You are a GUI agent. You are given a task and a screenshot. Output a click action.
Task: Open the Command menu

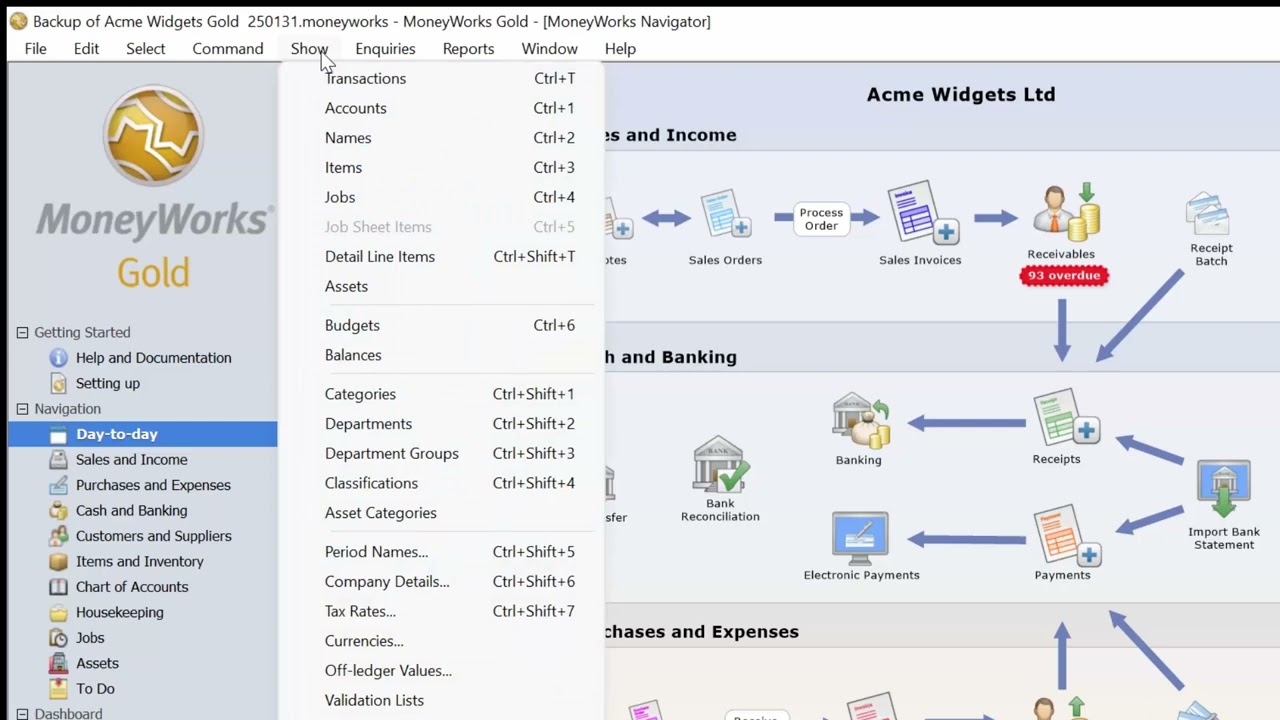[x=228, y=49]
